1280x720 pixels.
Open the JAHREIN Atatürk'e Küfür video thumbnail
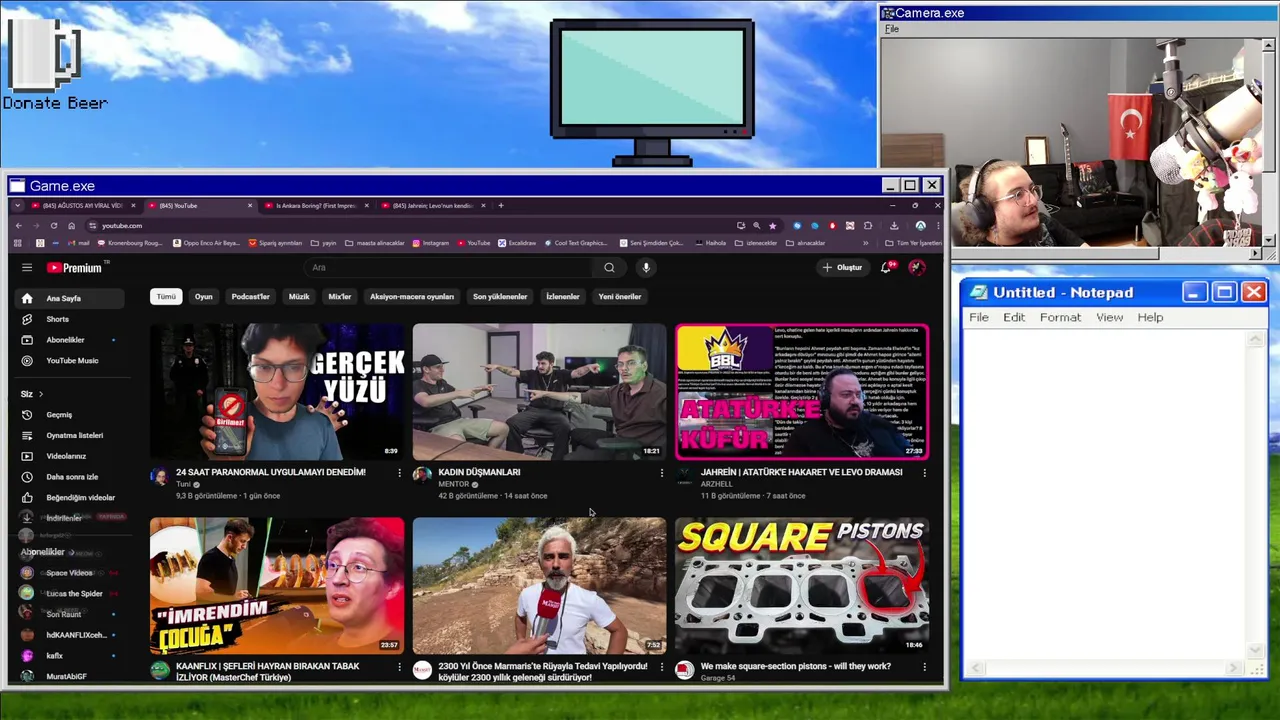[x=802, y=391]
